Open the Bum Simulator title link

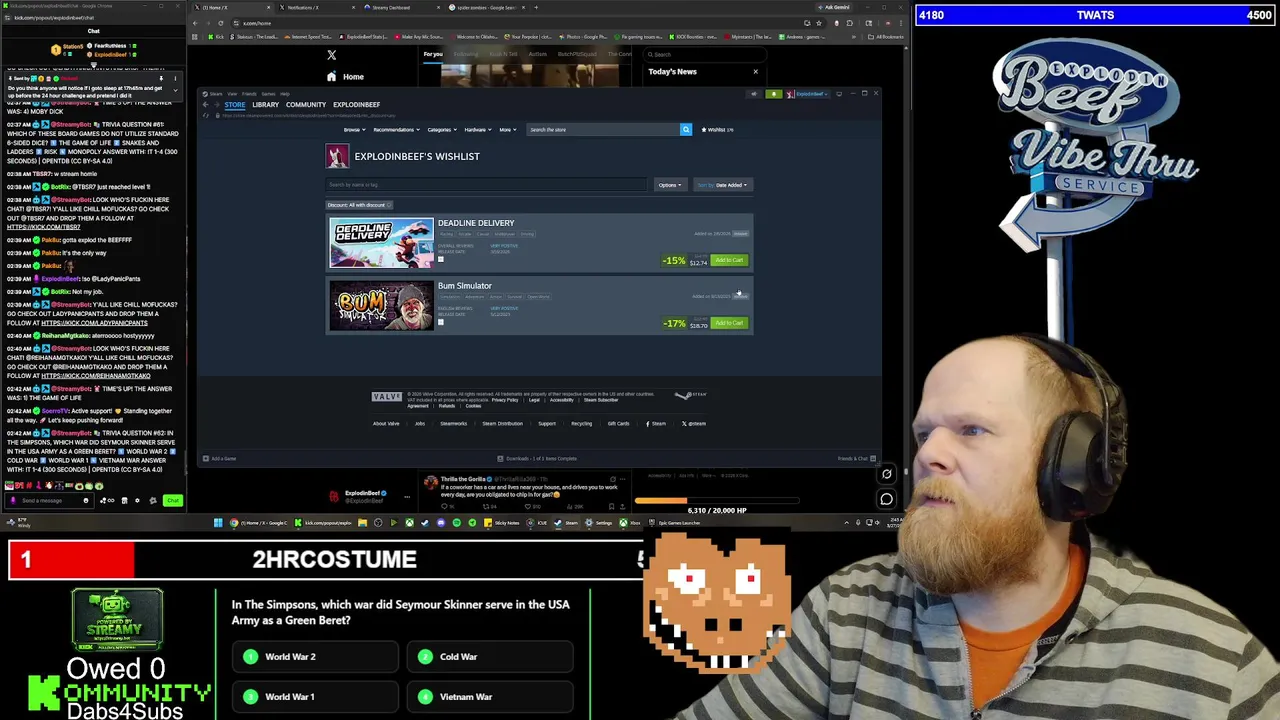pyautogui.click(x=464, y=286)
